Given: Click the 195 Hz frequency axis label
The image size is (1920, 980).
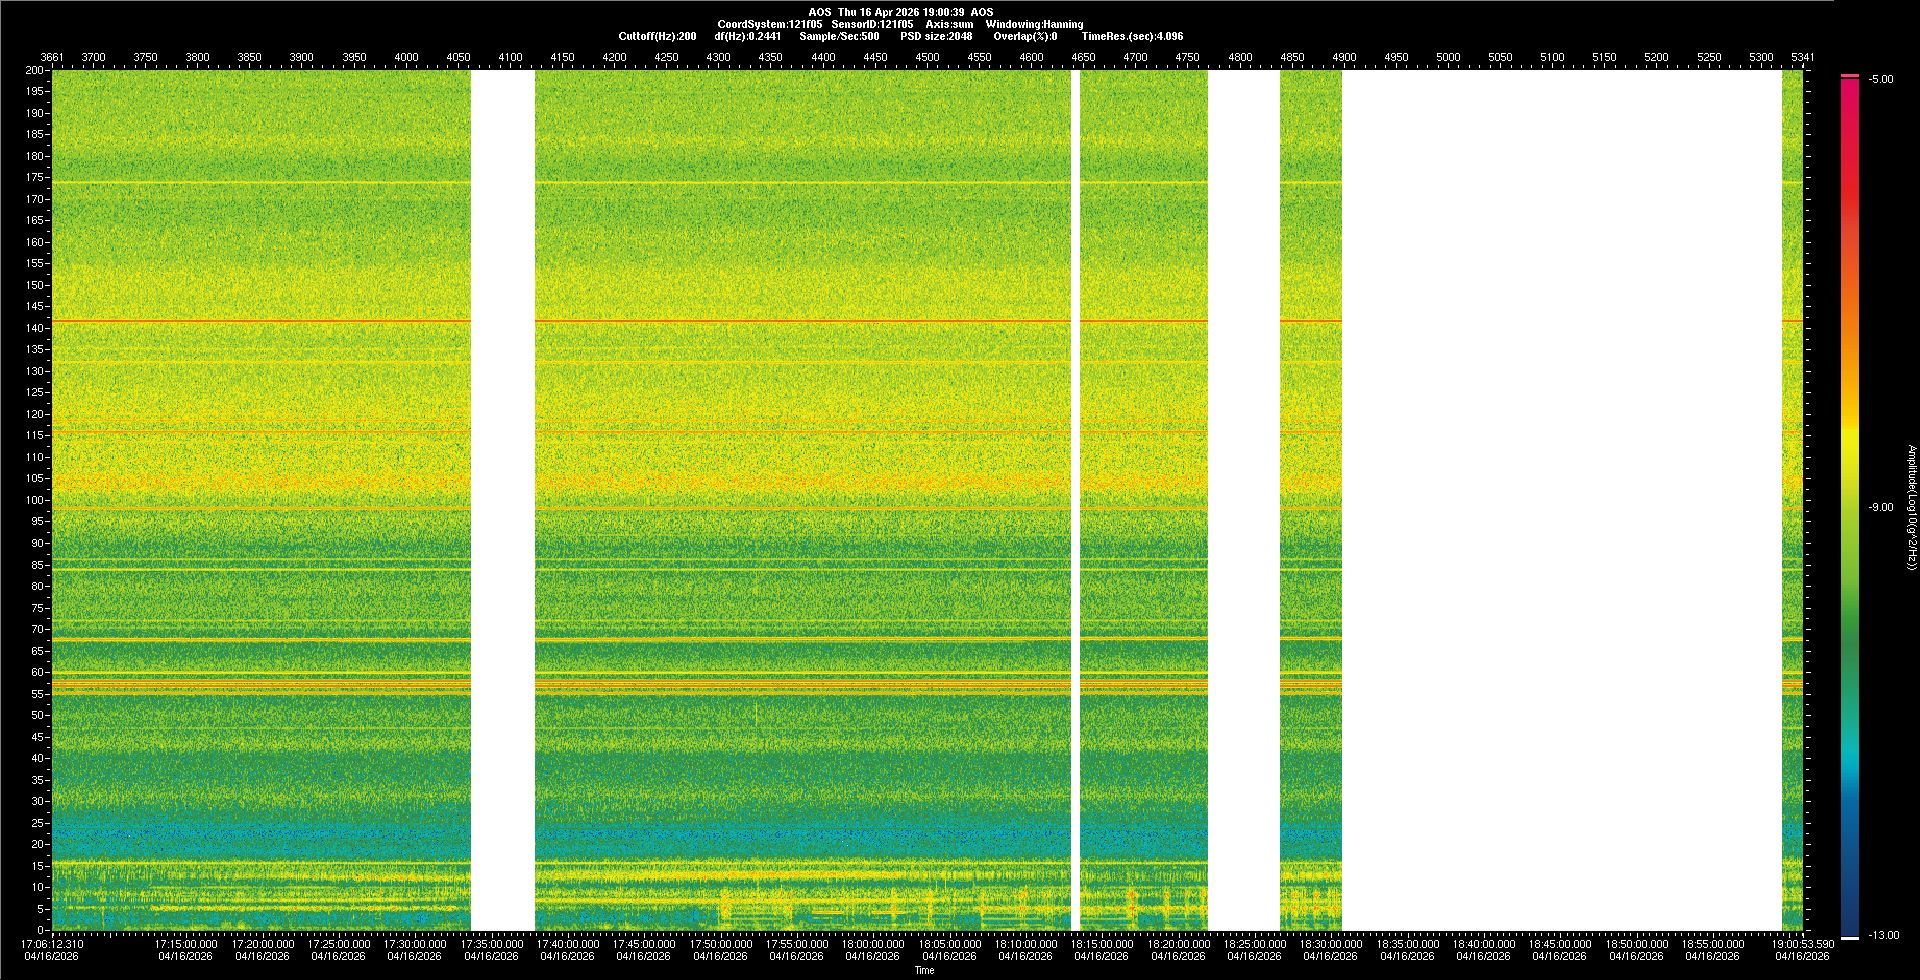Looking at the screenshot, I should 36,92.
